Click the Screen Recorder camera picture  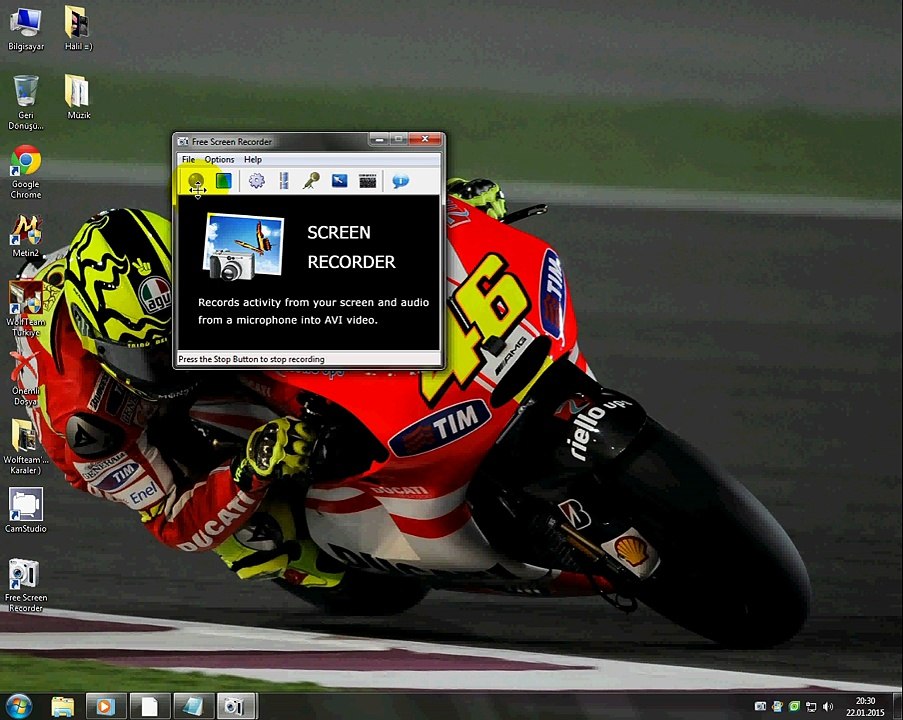[x=244, y=247]
